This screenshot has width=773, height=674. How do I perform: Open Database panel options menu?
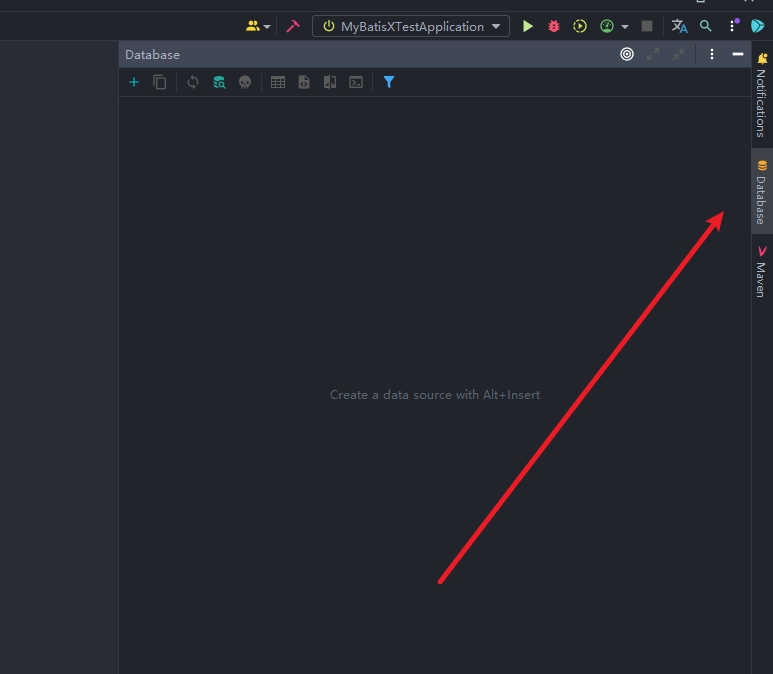tap(712, 54)
